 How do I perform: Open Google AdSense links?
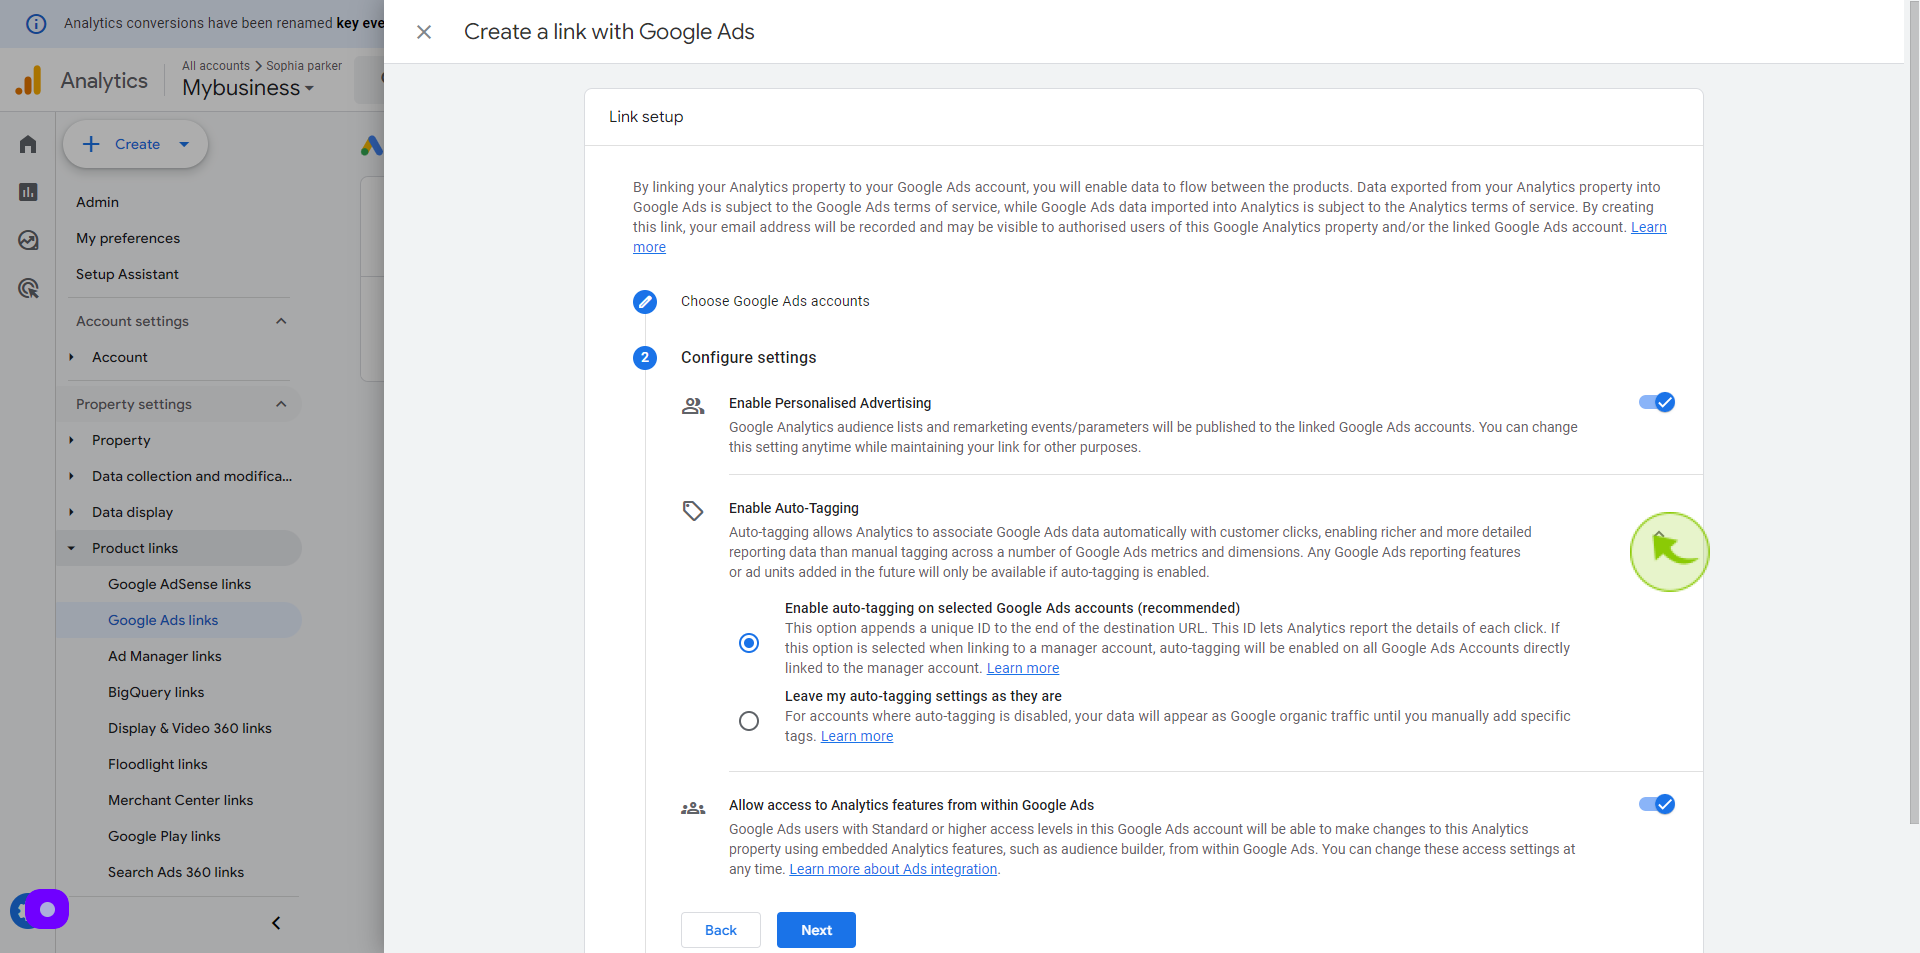[179, 584]
